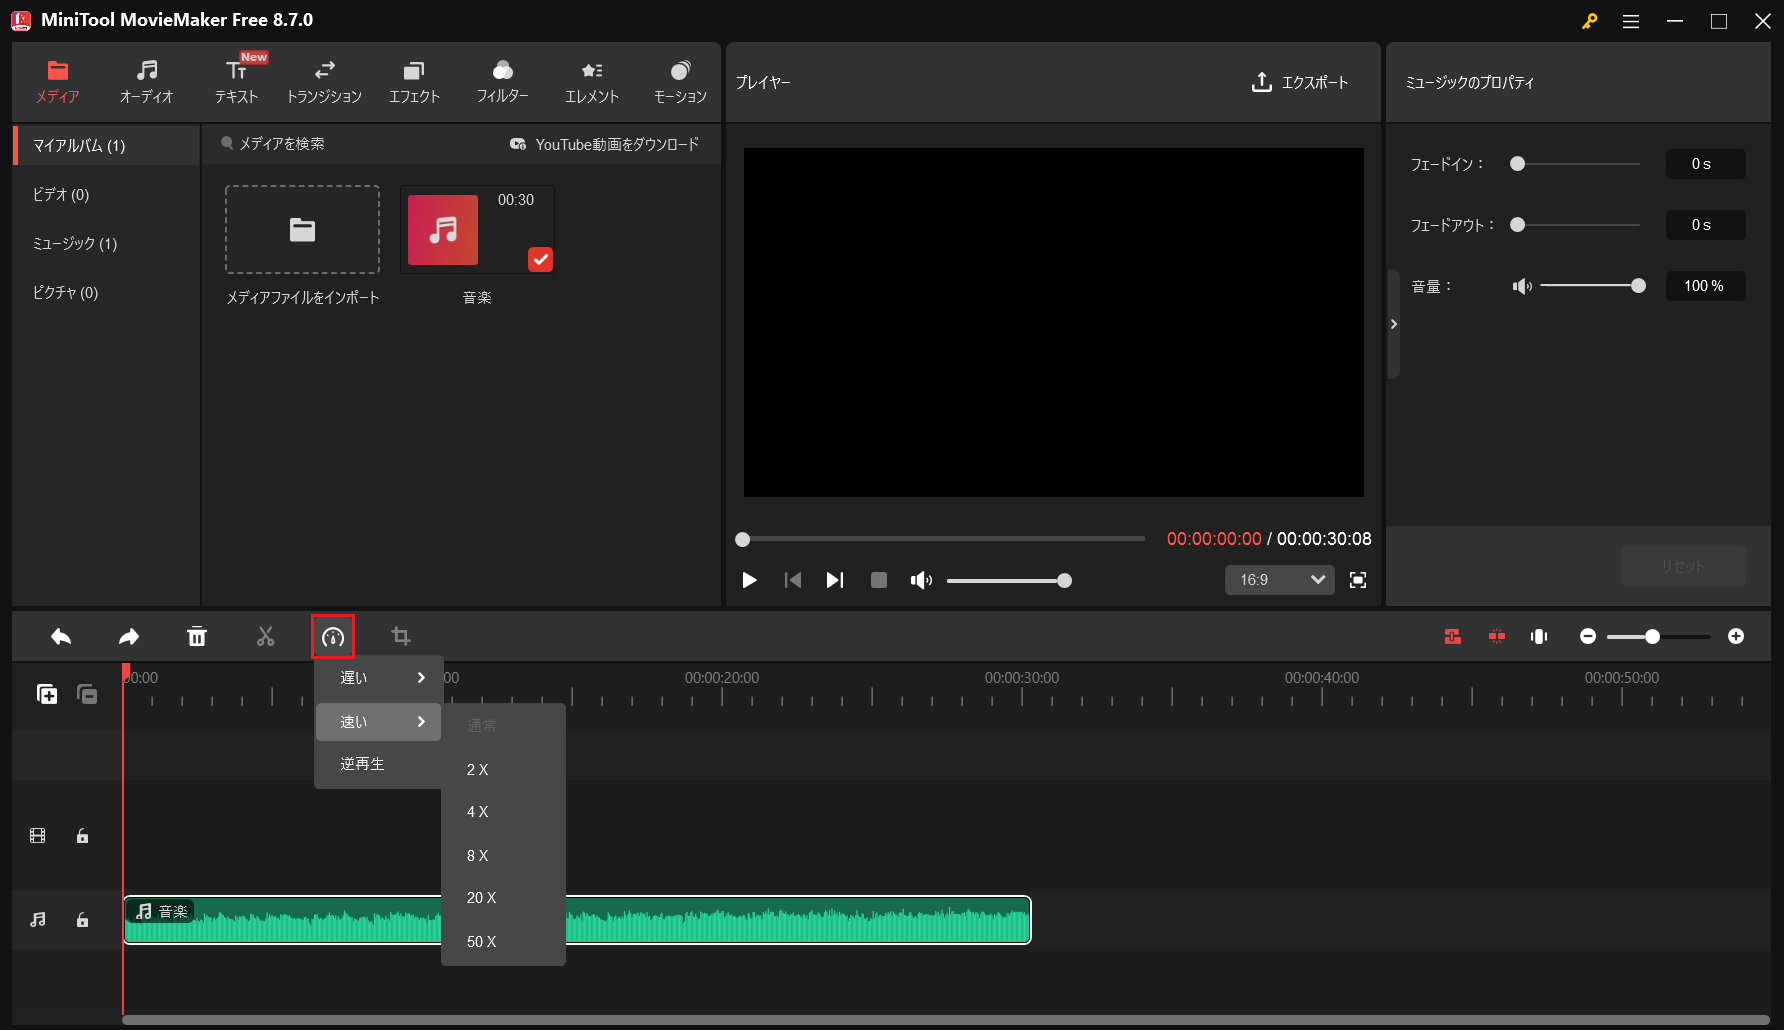This screenshot has height=1030, width=1784.
Task: Open the オーディオ tab
Action: pyautogui.click(x=146, y=82)
